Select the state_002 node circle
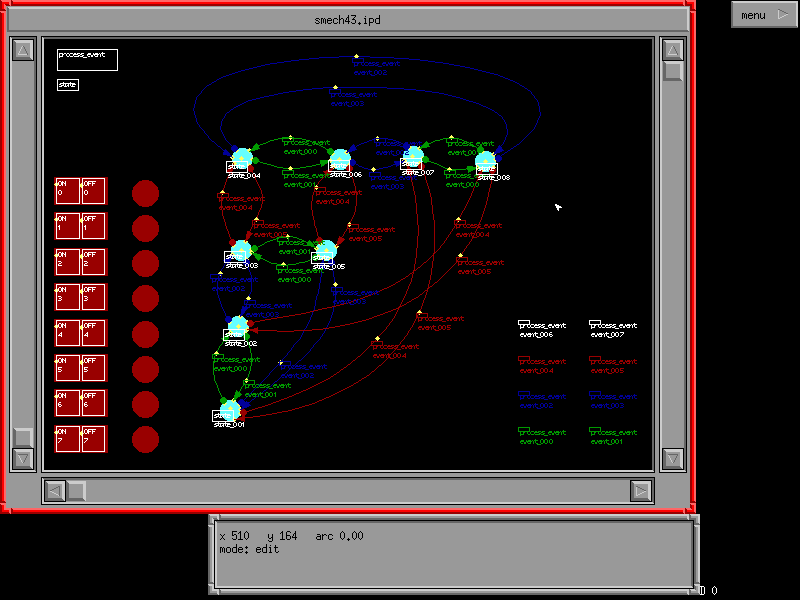The image size is (800, 600). coord(237,327)
